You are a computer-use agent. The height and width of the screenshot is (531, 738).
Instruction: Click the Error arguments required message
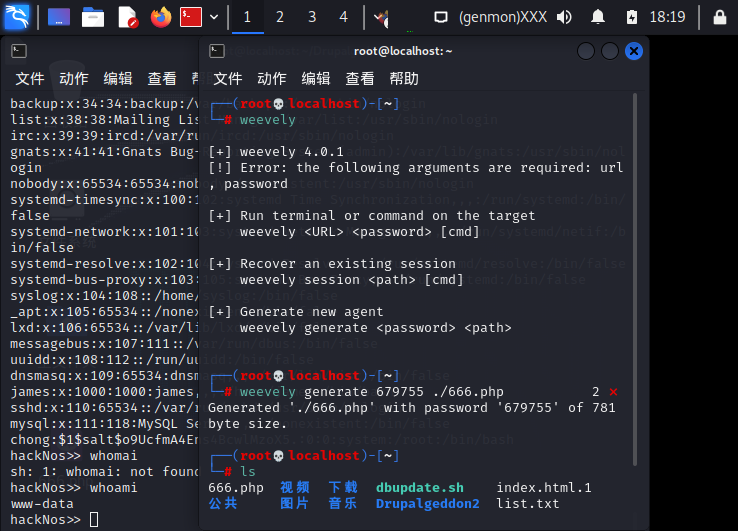(x=416, y=176)
